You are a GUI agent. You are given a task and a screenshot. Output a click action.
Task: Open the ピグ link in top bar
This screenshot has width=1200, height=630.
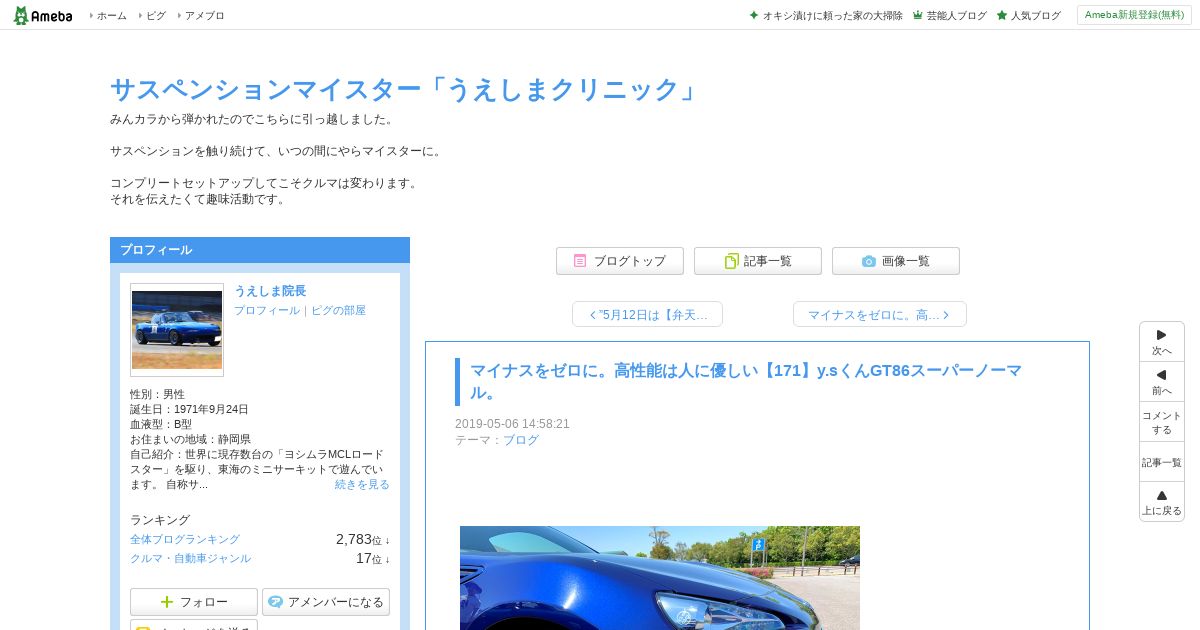(156, 16)
